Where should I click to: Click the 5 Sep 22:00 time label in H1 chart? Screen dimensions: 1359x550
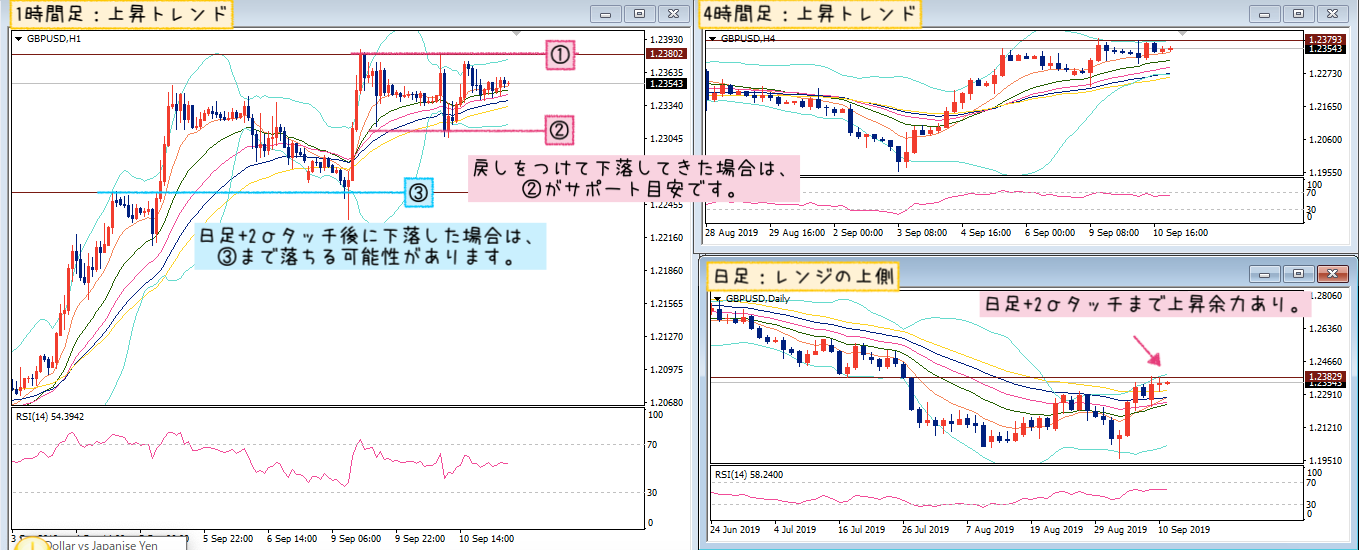227,538
